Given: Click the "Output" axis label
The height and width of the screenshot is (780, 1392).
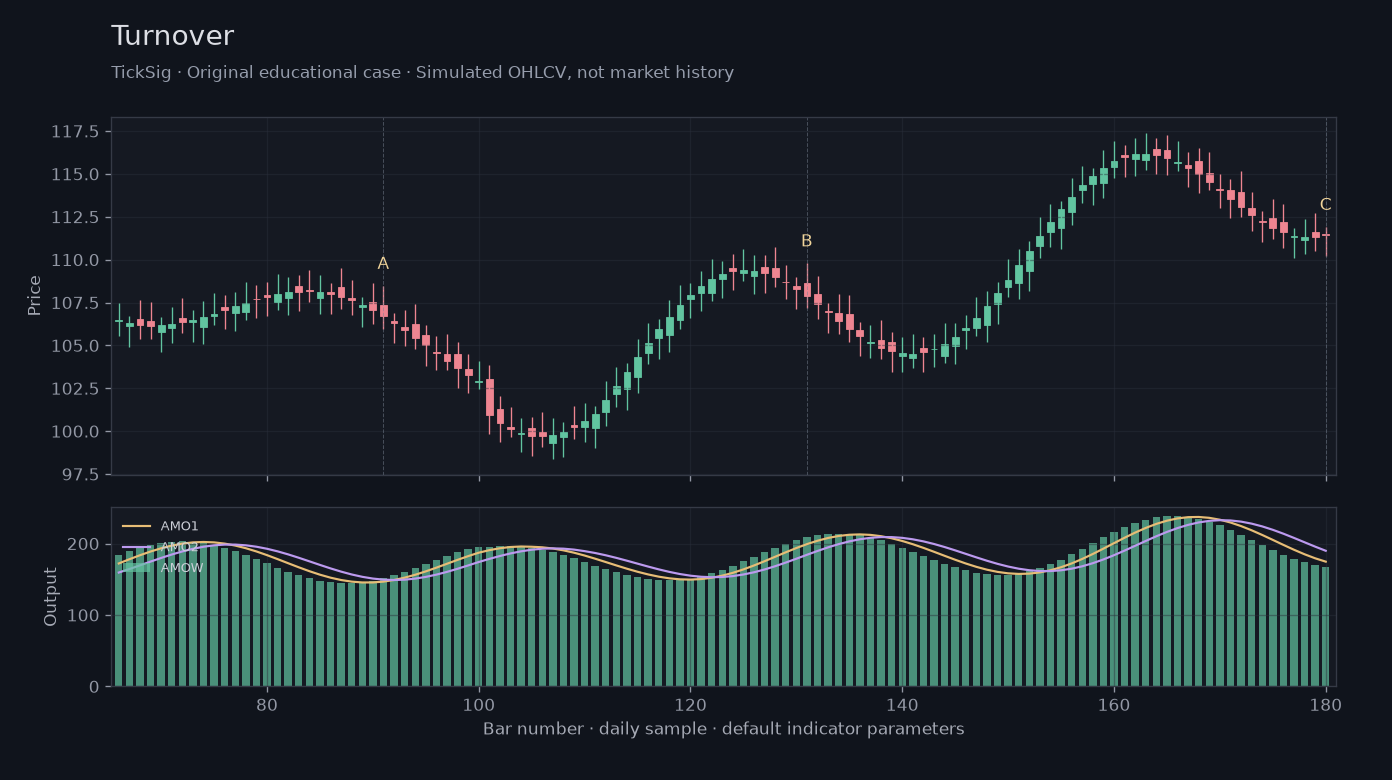Looking at the screenshot, I should tap(51, 597).
